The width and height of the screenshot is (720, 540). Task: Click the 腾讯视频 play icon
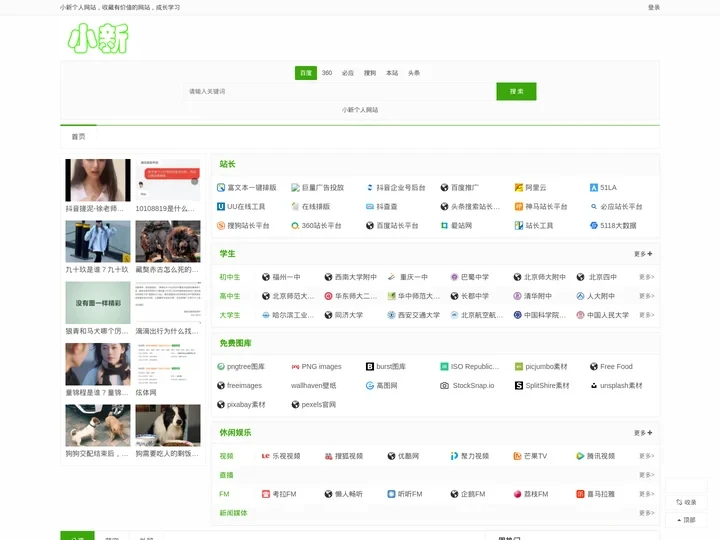580,456
